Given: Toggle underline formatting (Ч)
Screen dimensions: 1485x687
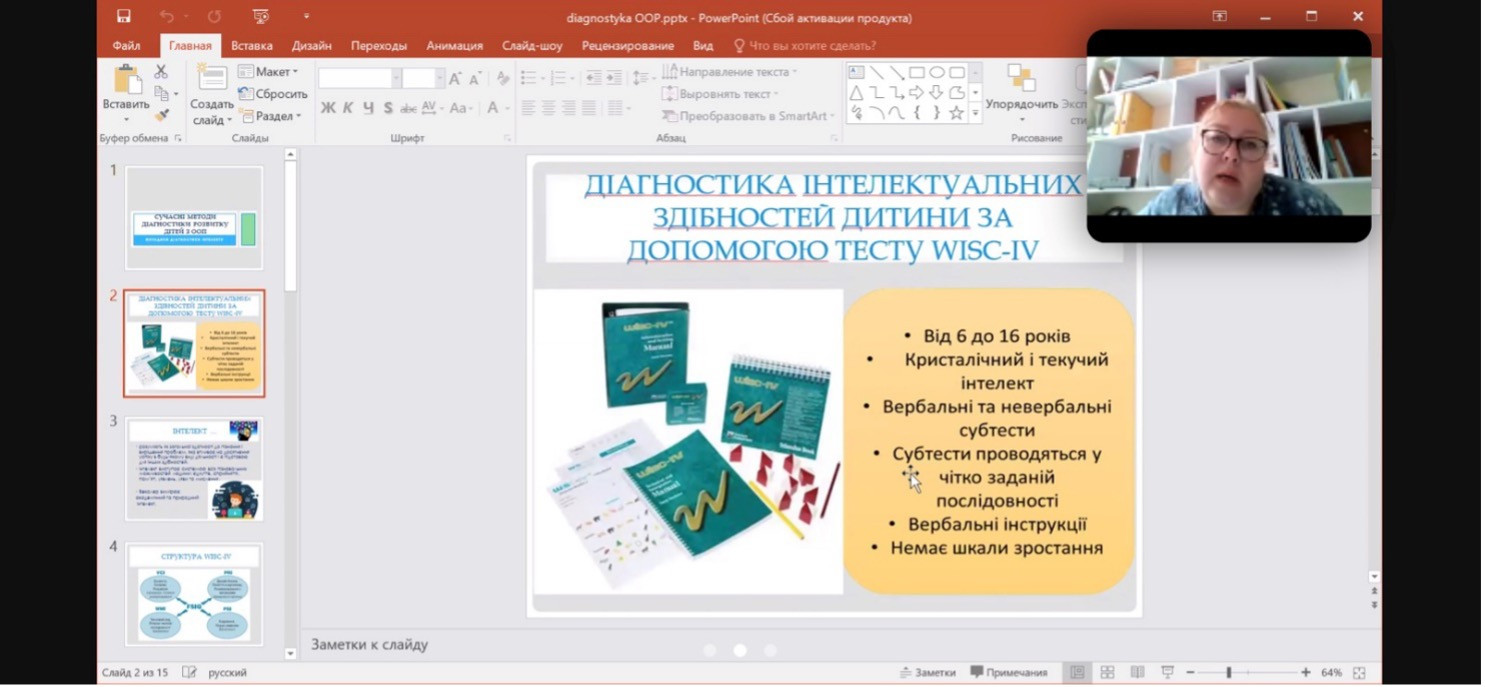Looking at the screenshot, I should (368, 108).
